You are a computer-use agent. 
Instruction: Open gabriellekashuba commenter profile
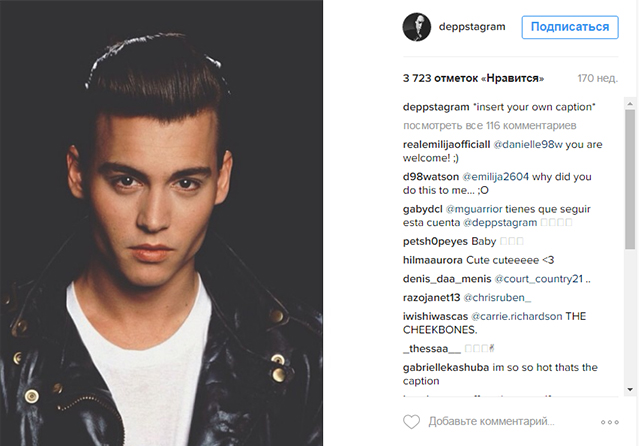coord(446,368)
